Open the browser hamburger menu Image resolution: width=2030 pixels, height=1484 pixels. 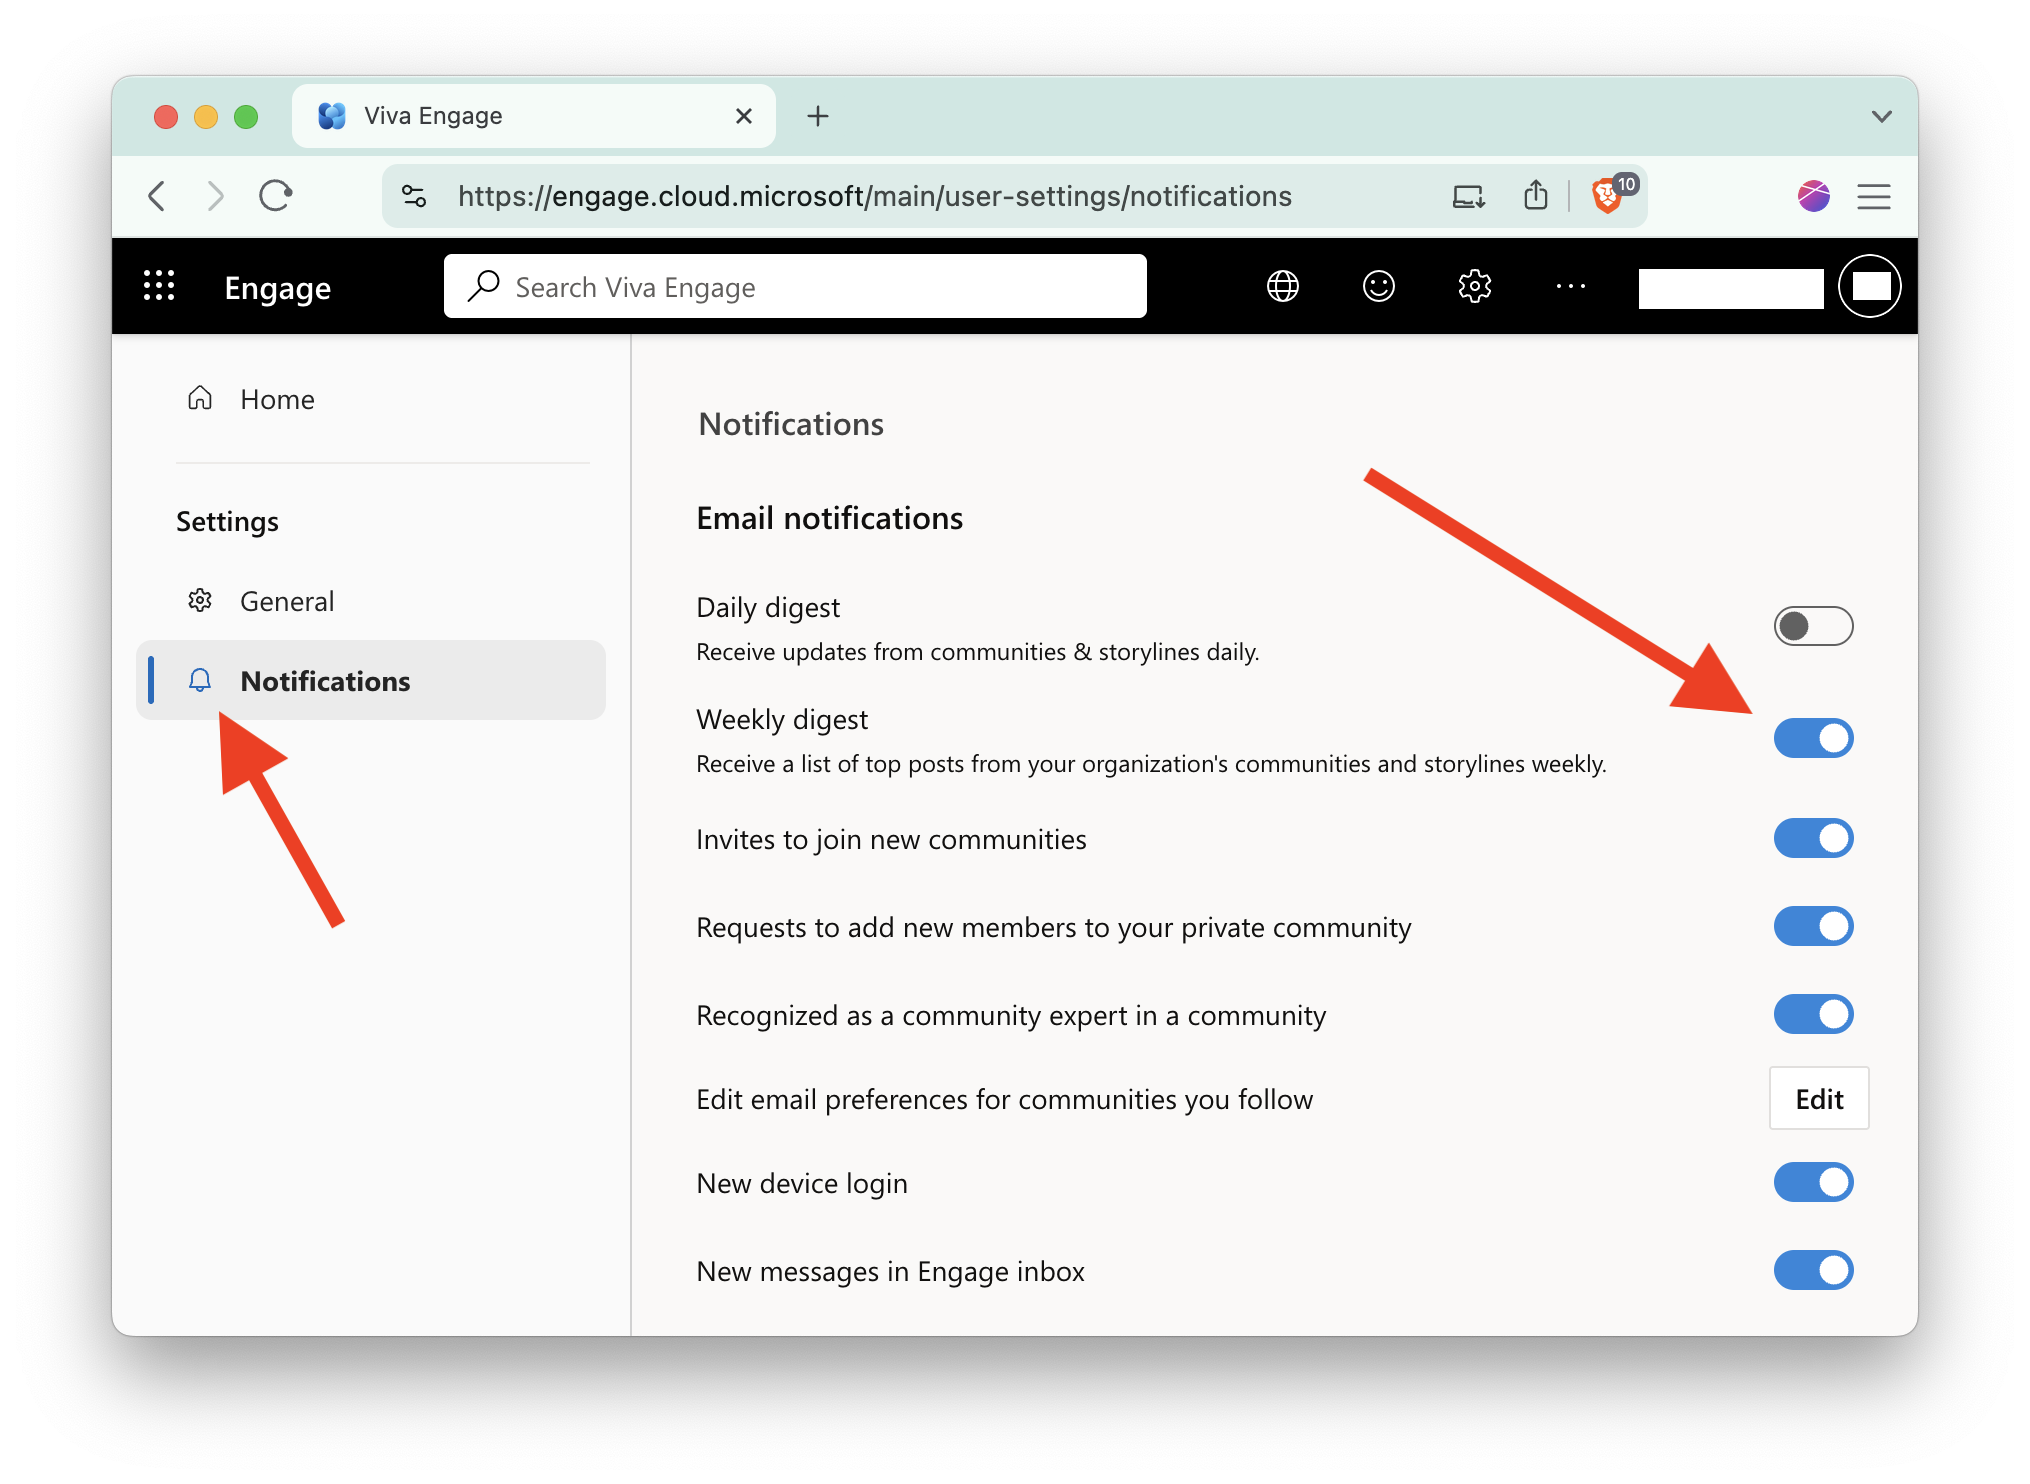(x=1873, y=196)
